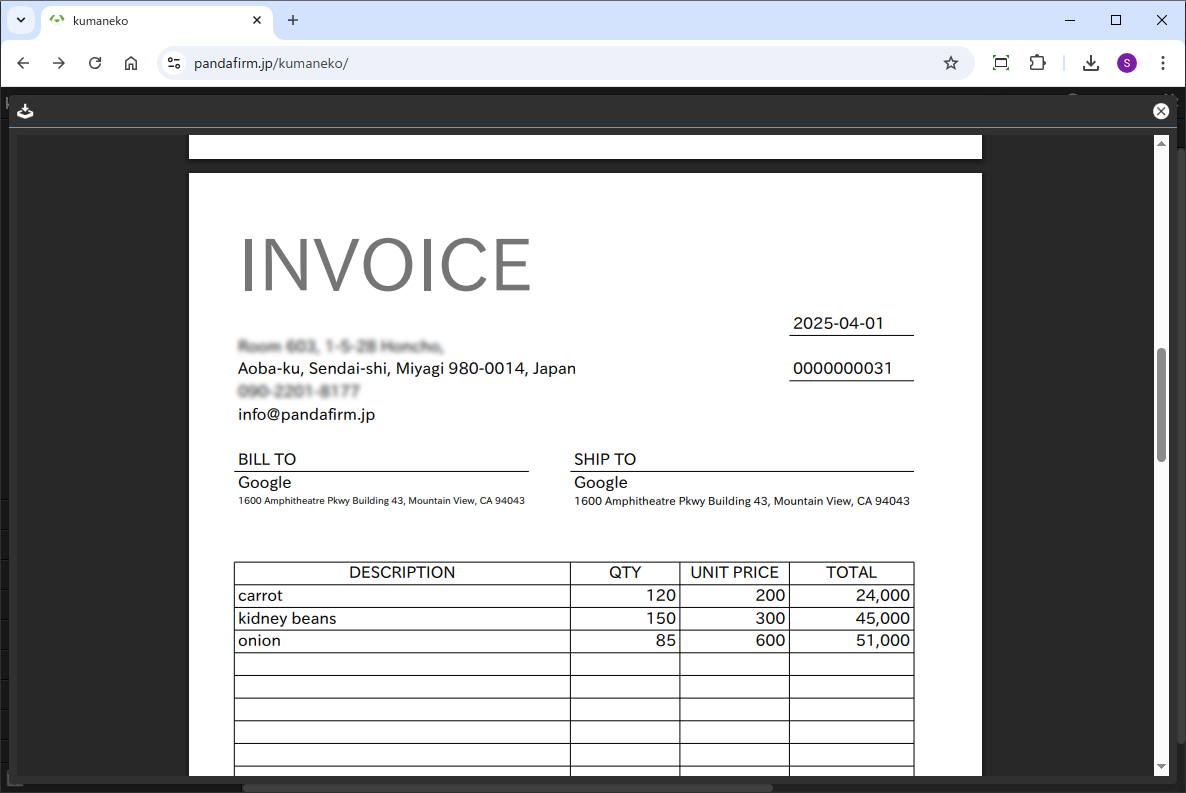Screen dimensions: 1186x793
Task: Download the invoice PDF from viewer toolbar
Action: click(25, 111)
